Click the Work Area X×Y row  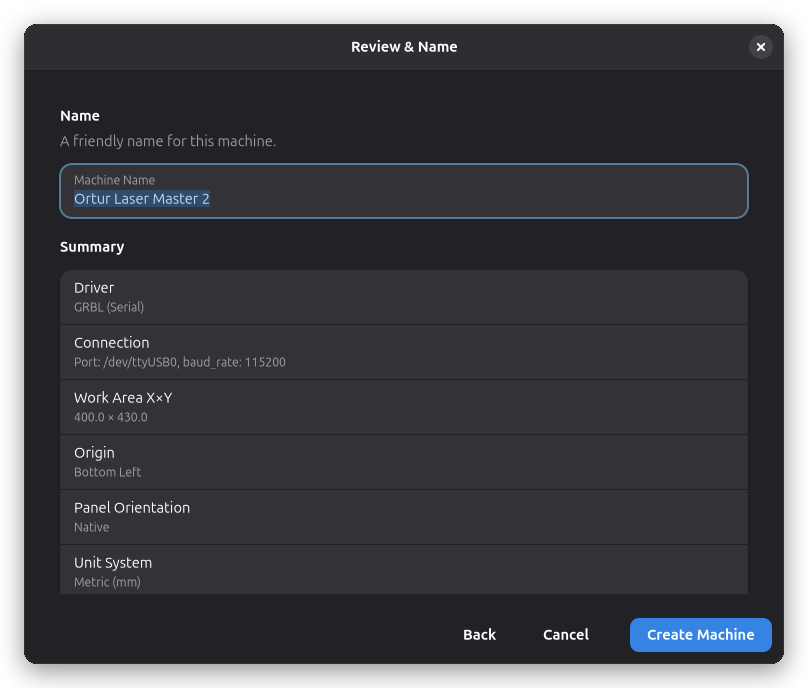(403, 407)
